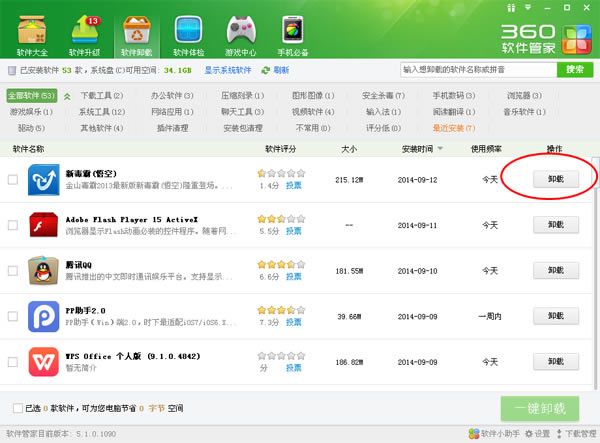
Task: Click 卸载 button for PP助手2.0
Action: (x=556, y=316)
